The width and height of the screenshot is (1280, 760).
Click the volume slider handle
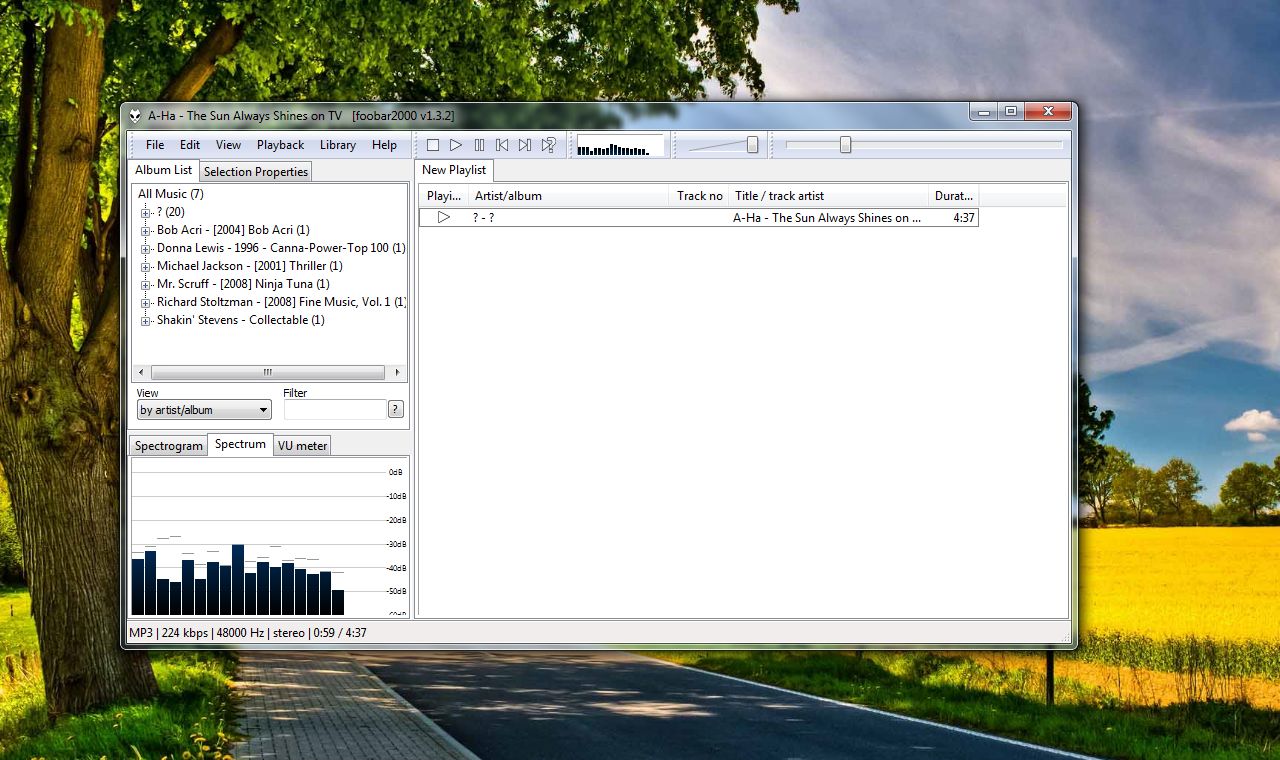tap(752, 145)
